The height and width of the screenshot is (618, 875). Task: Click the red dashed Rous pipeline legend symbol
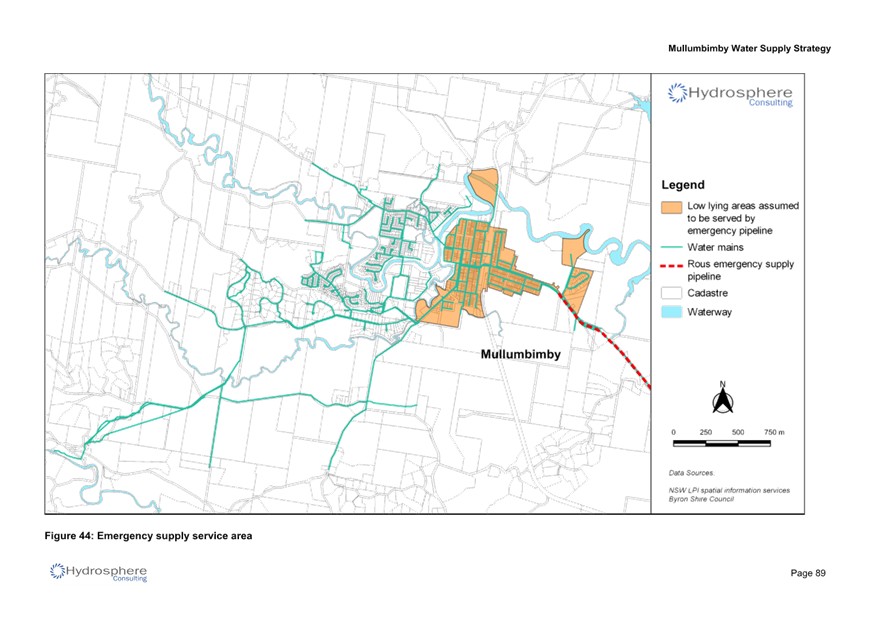click(x=671, y=266)
